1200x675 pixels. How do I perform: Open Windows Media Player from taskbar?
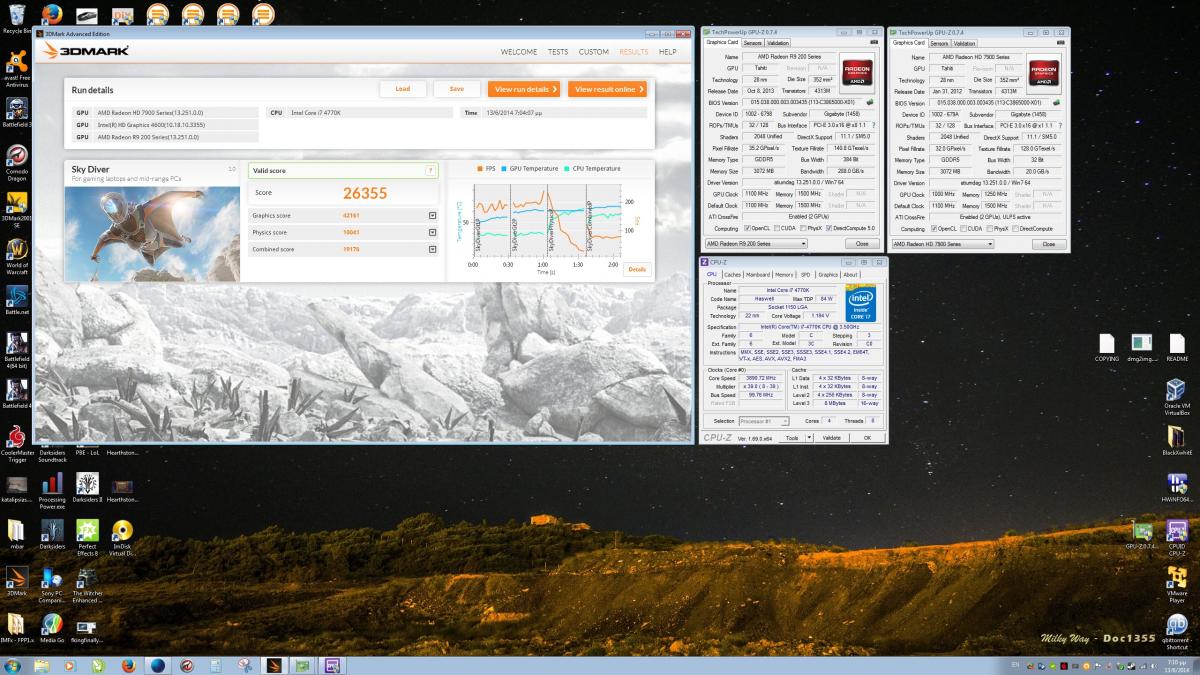coord(69,664)
